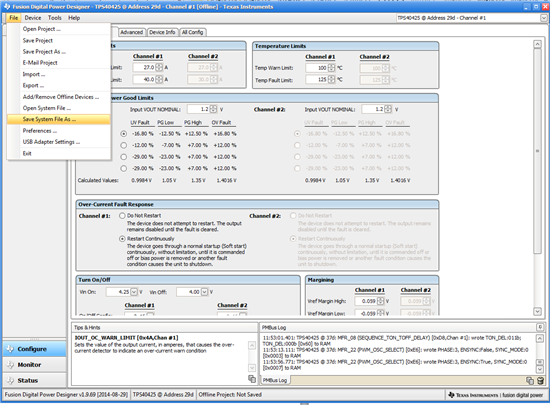This screenshot has height=405, width=550.
Task: Click scroll up arrow of main config panel
Action: coord(537,45)
